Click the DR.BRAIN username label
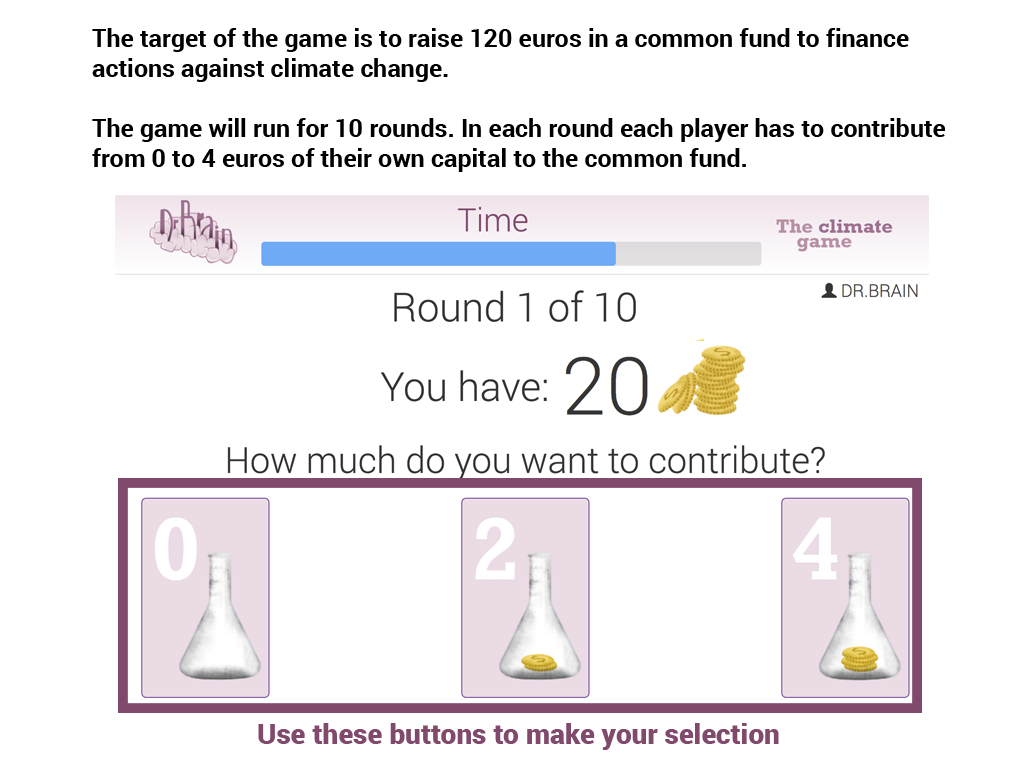The image size is (1024, 768). tap(878, 291)
